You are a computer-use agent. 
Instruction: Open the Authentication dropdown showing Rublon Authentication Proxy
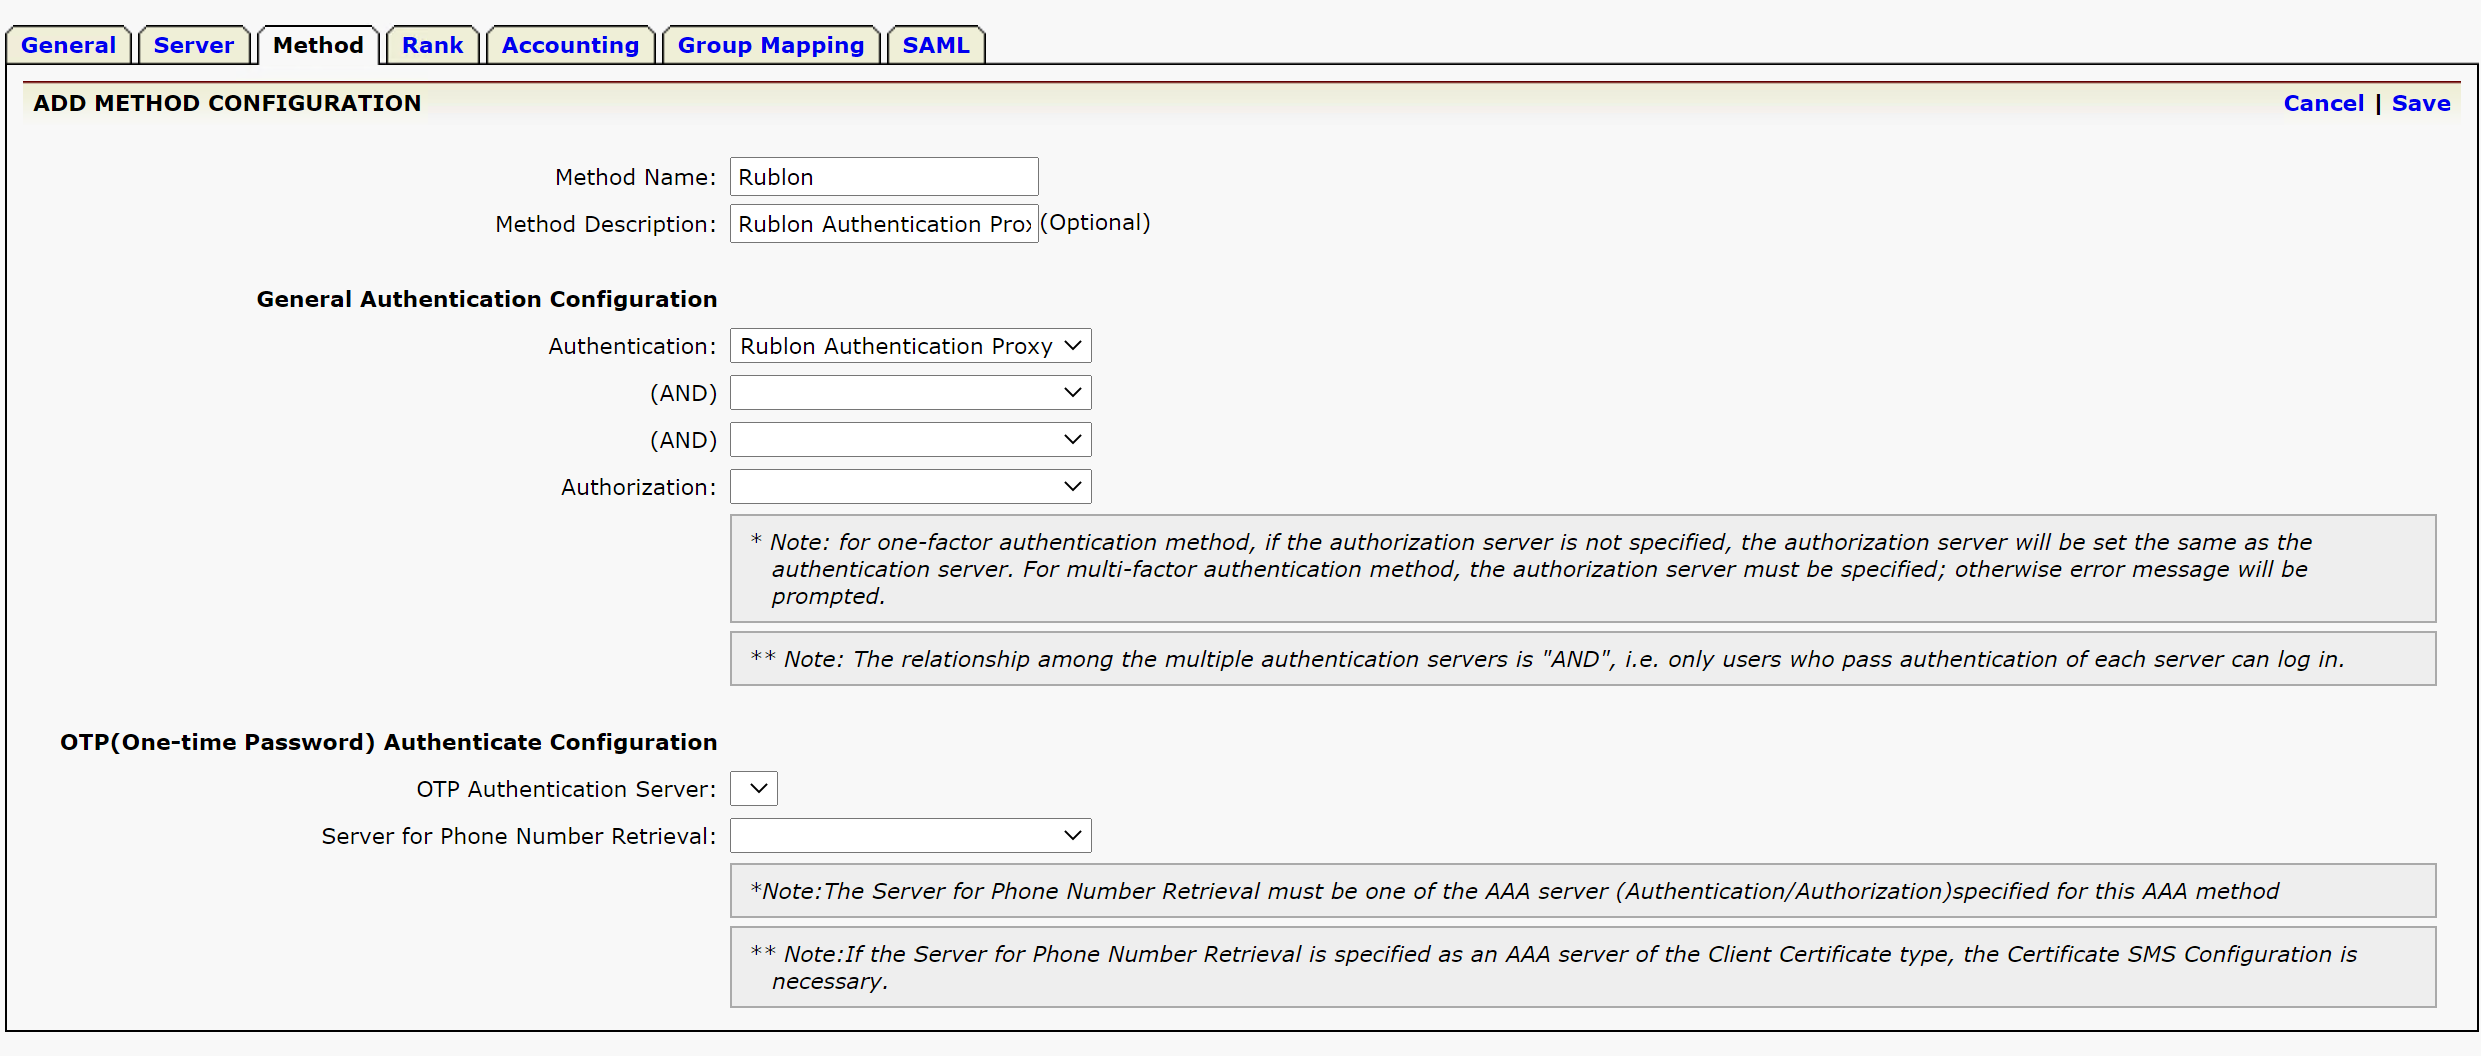[x=910, y=346]
